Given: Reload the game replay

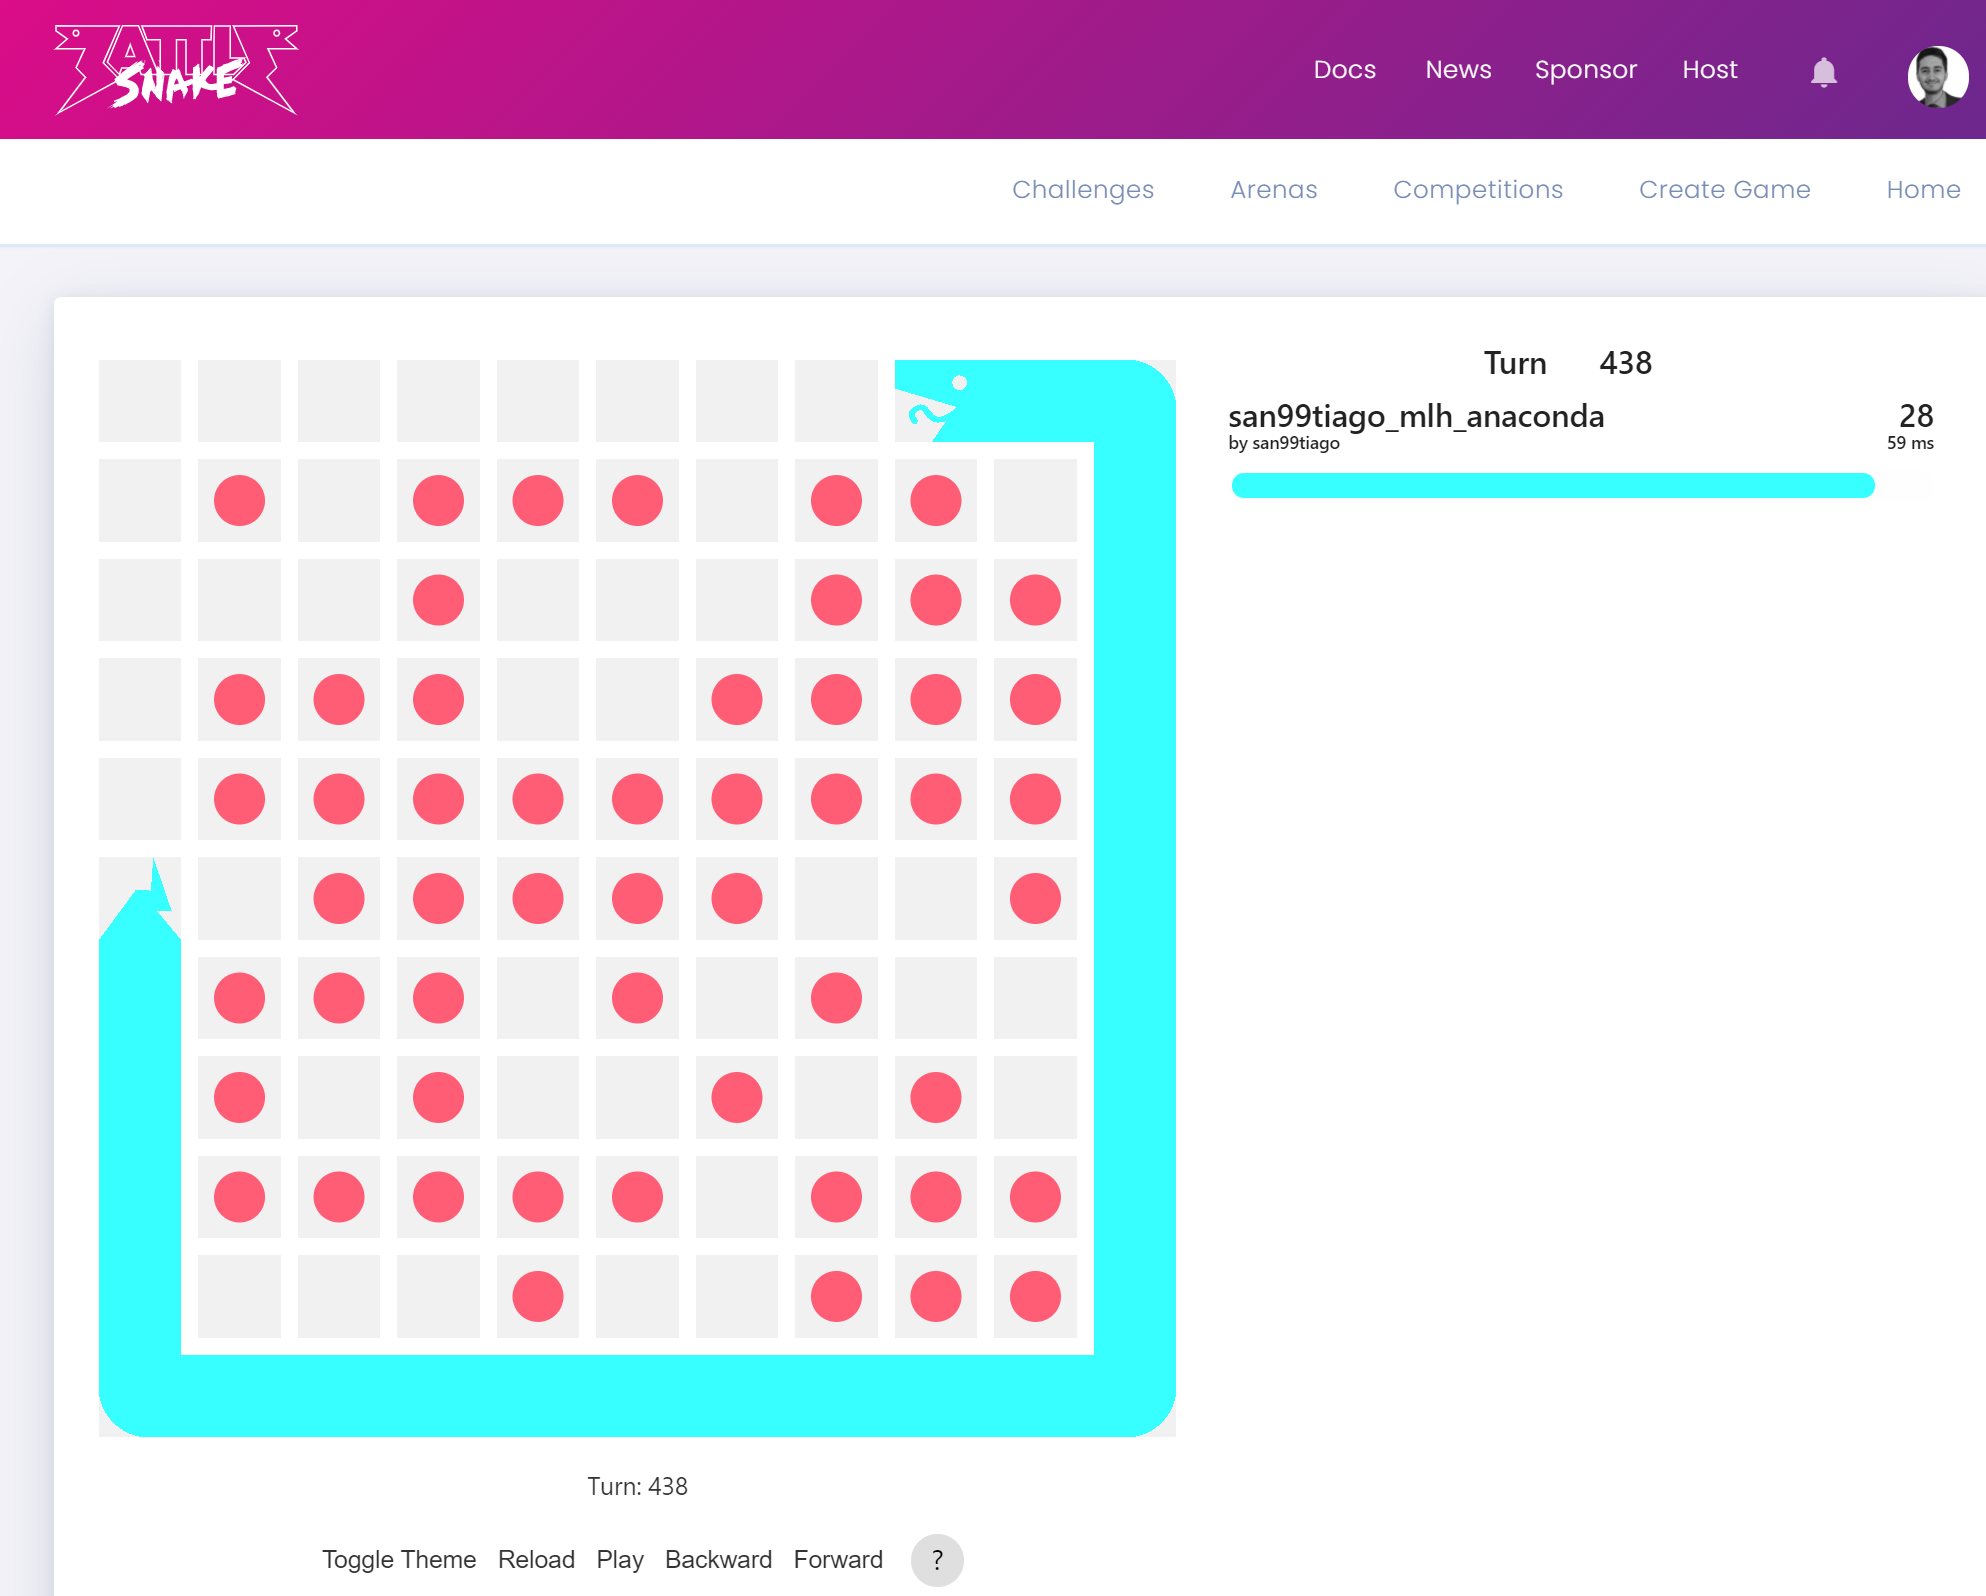Looking at the screenshot, I should 536,1560.
